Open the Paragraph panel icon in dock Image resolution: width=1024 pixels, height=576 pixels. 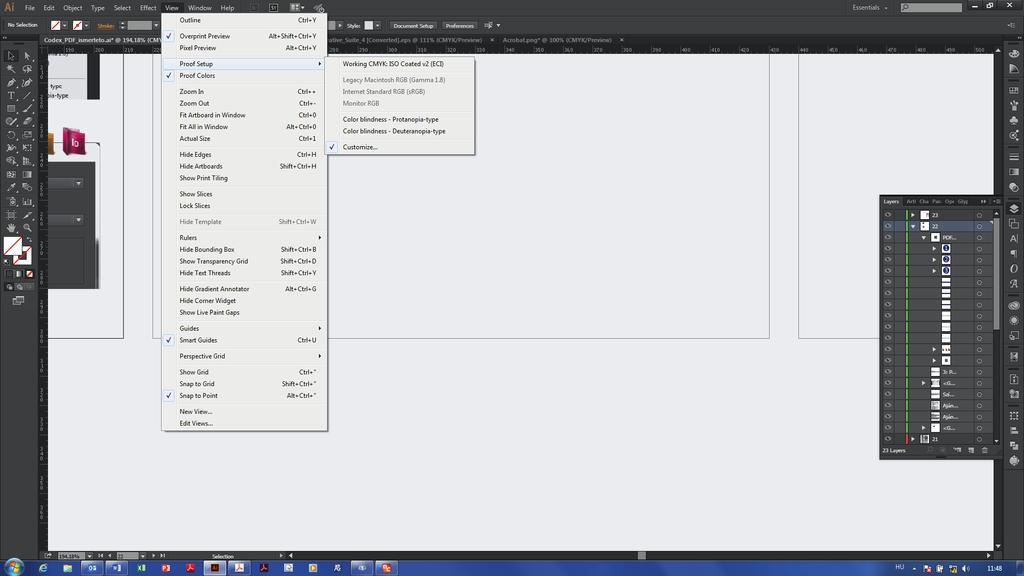click(1014, 253)
